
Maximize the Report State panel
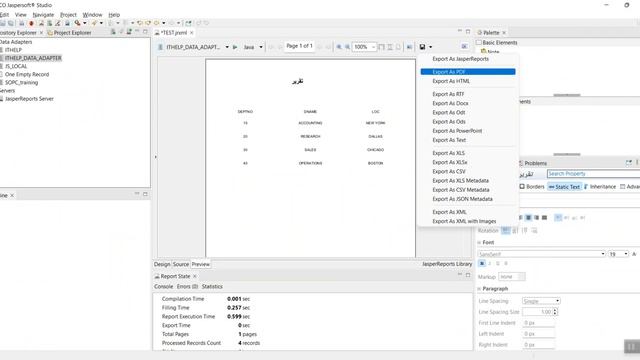pos(468,275)
